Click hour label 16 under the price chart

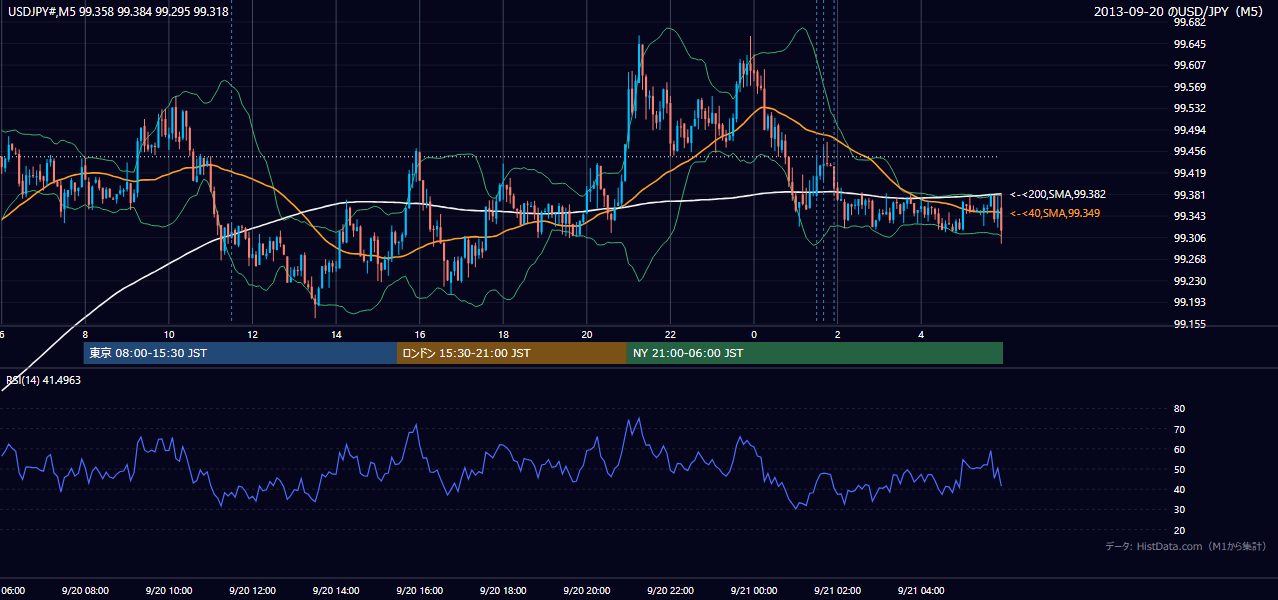point(420,335)
